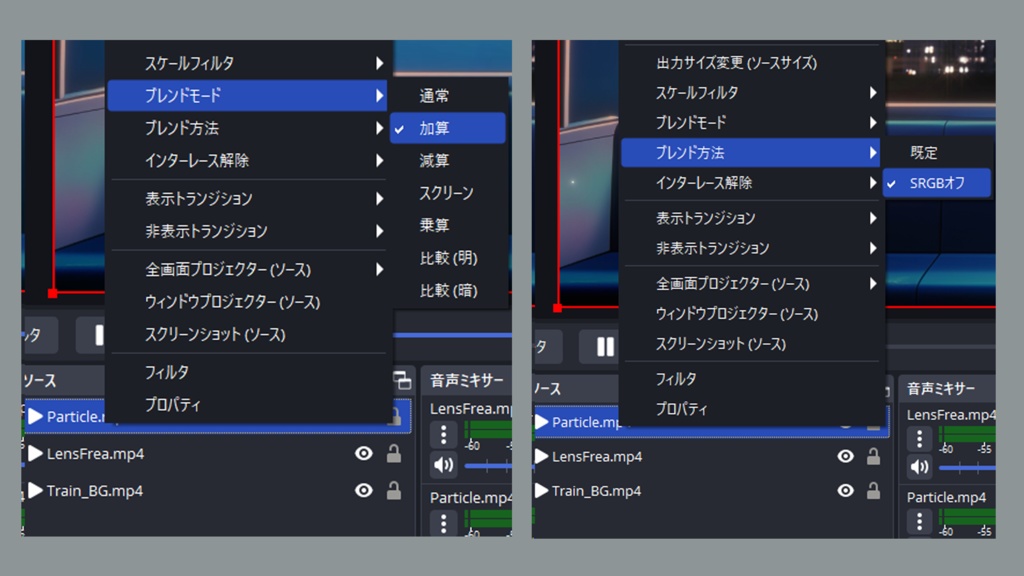Click LensFrea.mp4 play icon in right sources list

541,456
